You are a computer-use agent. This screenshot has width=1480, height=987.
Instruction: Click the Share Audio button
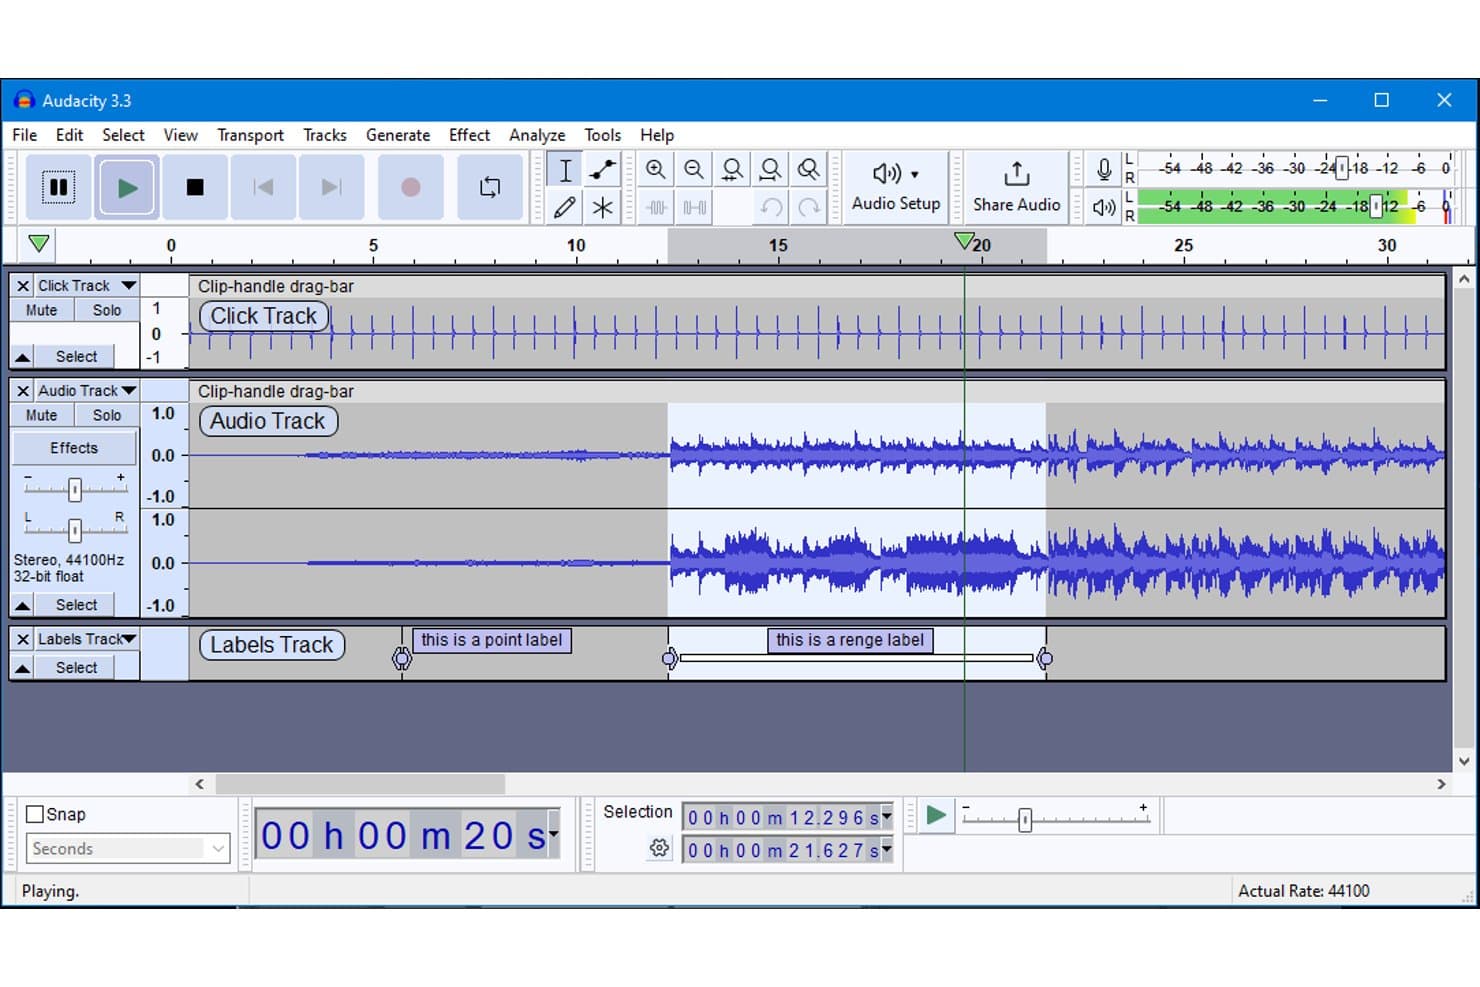[1016, 187]
